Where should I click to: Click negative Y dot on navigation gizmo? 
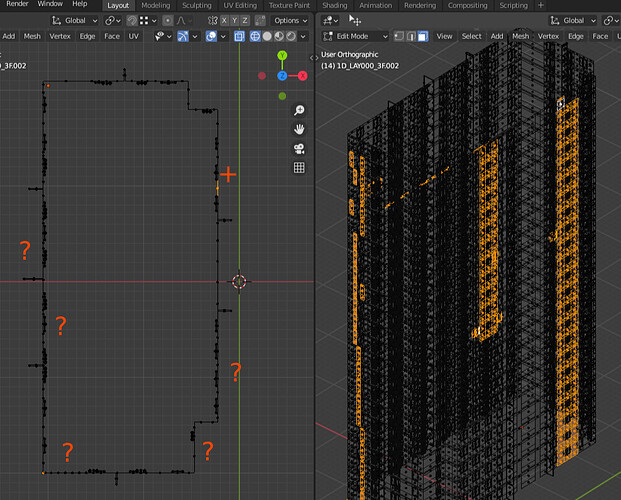point(282,96)
